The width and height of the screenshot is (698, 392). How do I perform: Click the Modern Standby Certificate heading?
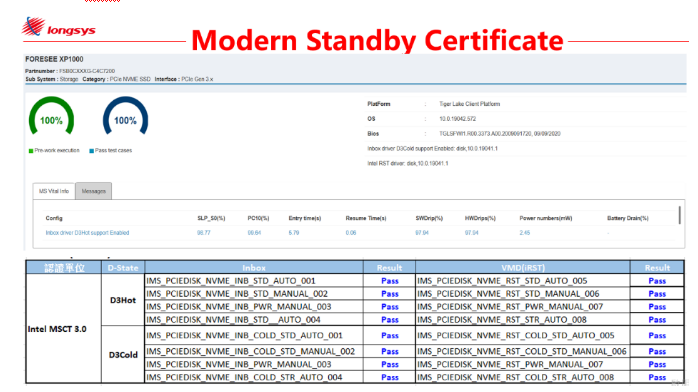(377, 40)
